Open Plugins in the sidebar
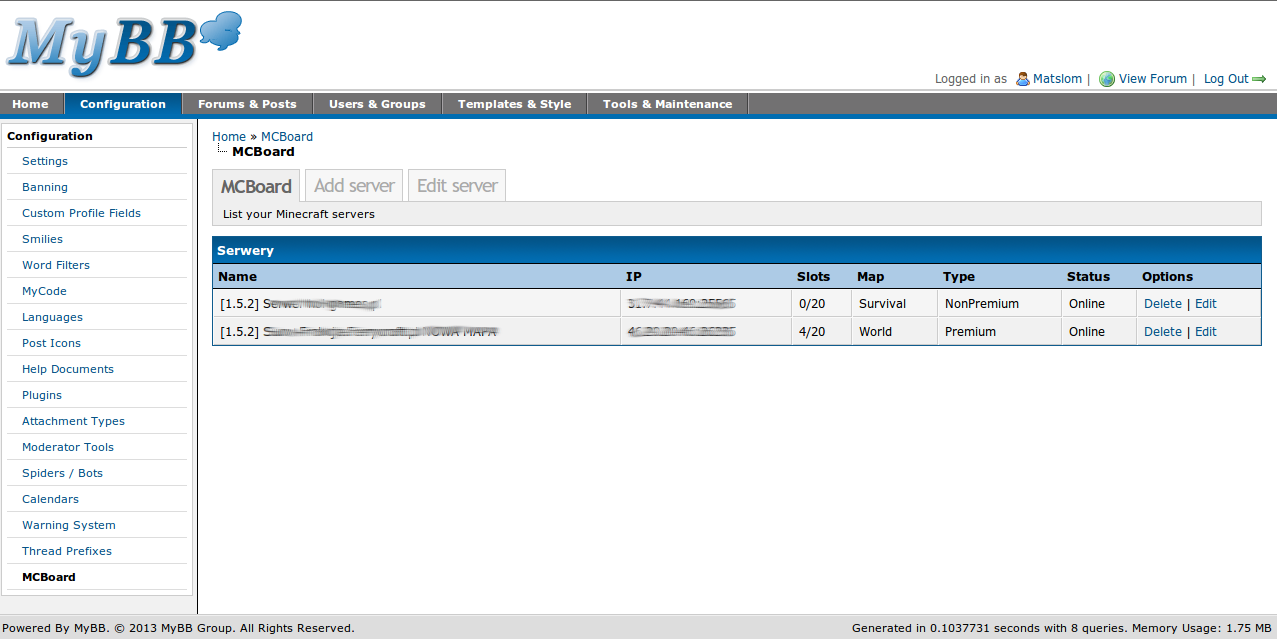1277x642 pixels. point(42,395)
